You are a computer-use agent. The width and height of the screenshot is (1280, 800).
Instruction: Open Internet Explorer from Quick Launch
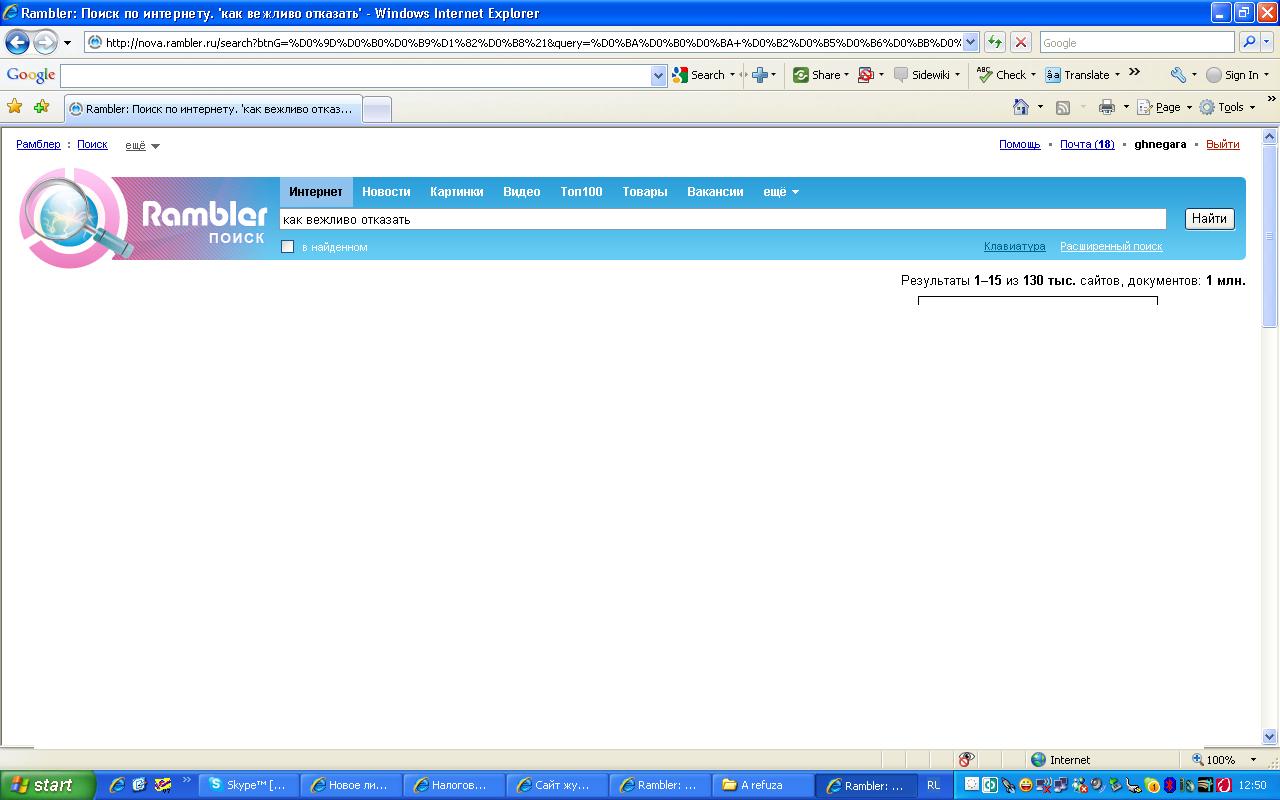click(x=117, y=785)
